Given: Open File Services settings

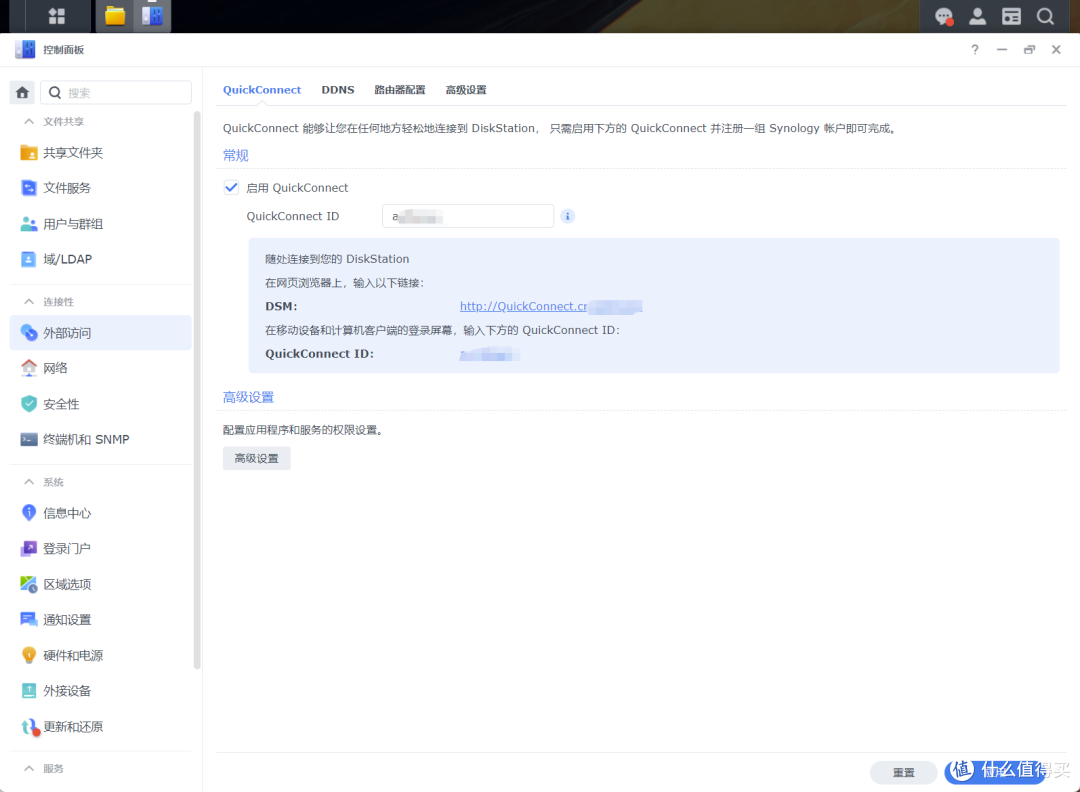Looking at the screenshot, I should pyautogui.click(x=101, y=188).
